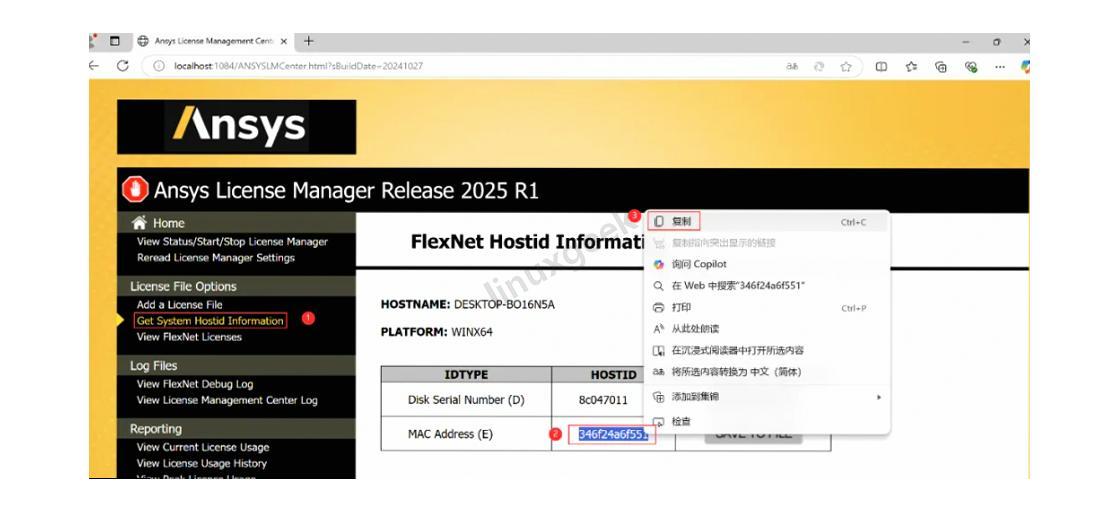Choose 检查 (Inspect) in context menu
This screenshot has width=1120, height=513.
(766, 422)
